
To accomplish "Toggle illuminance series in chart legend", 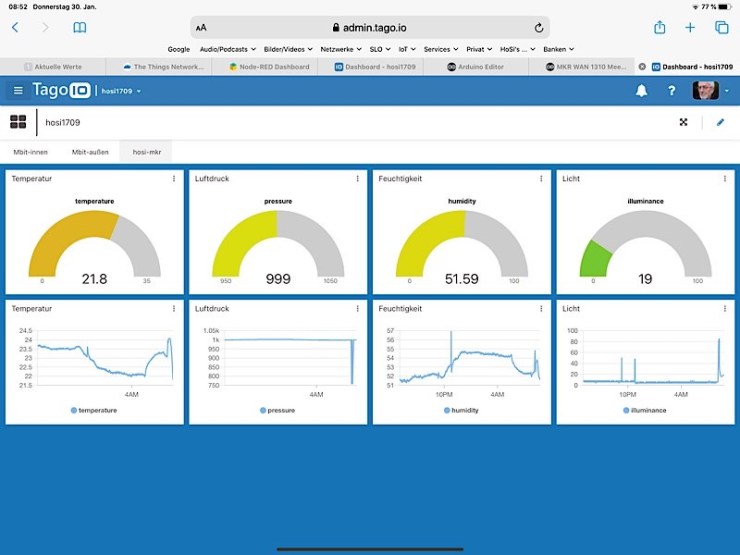I will point(644,410).
